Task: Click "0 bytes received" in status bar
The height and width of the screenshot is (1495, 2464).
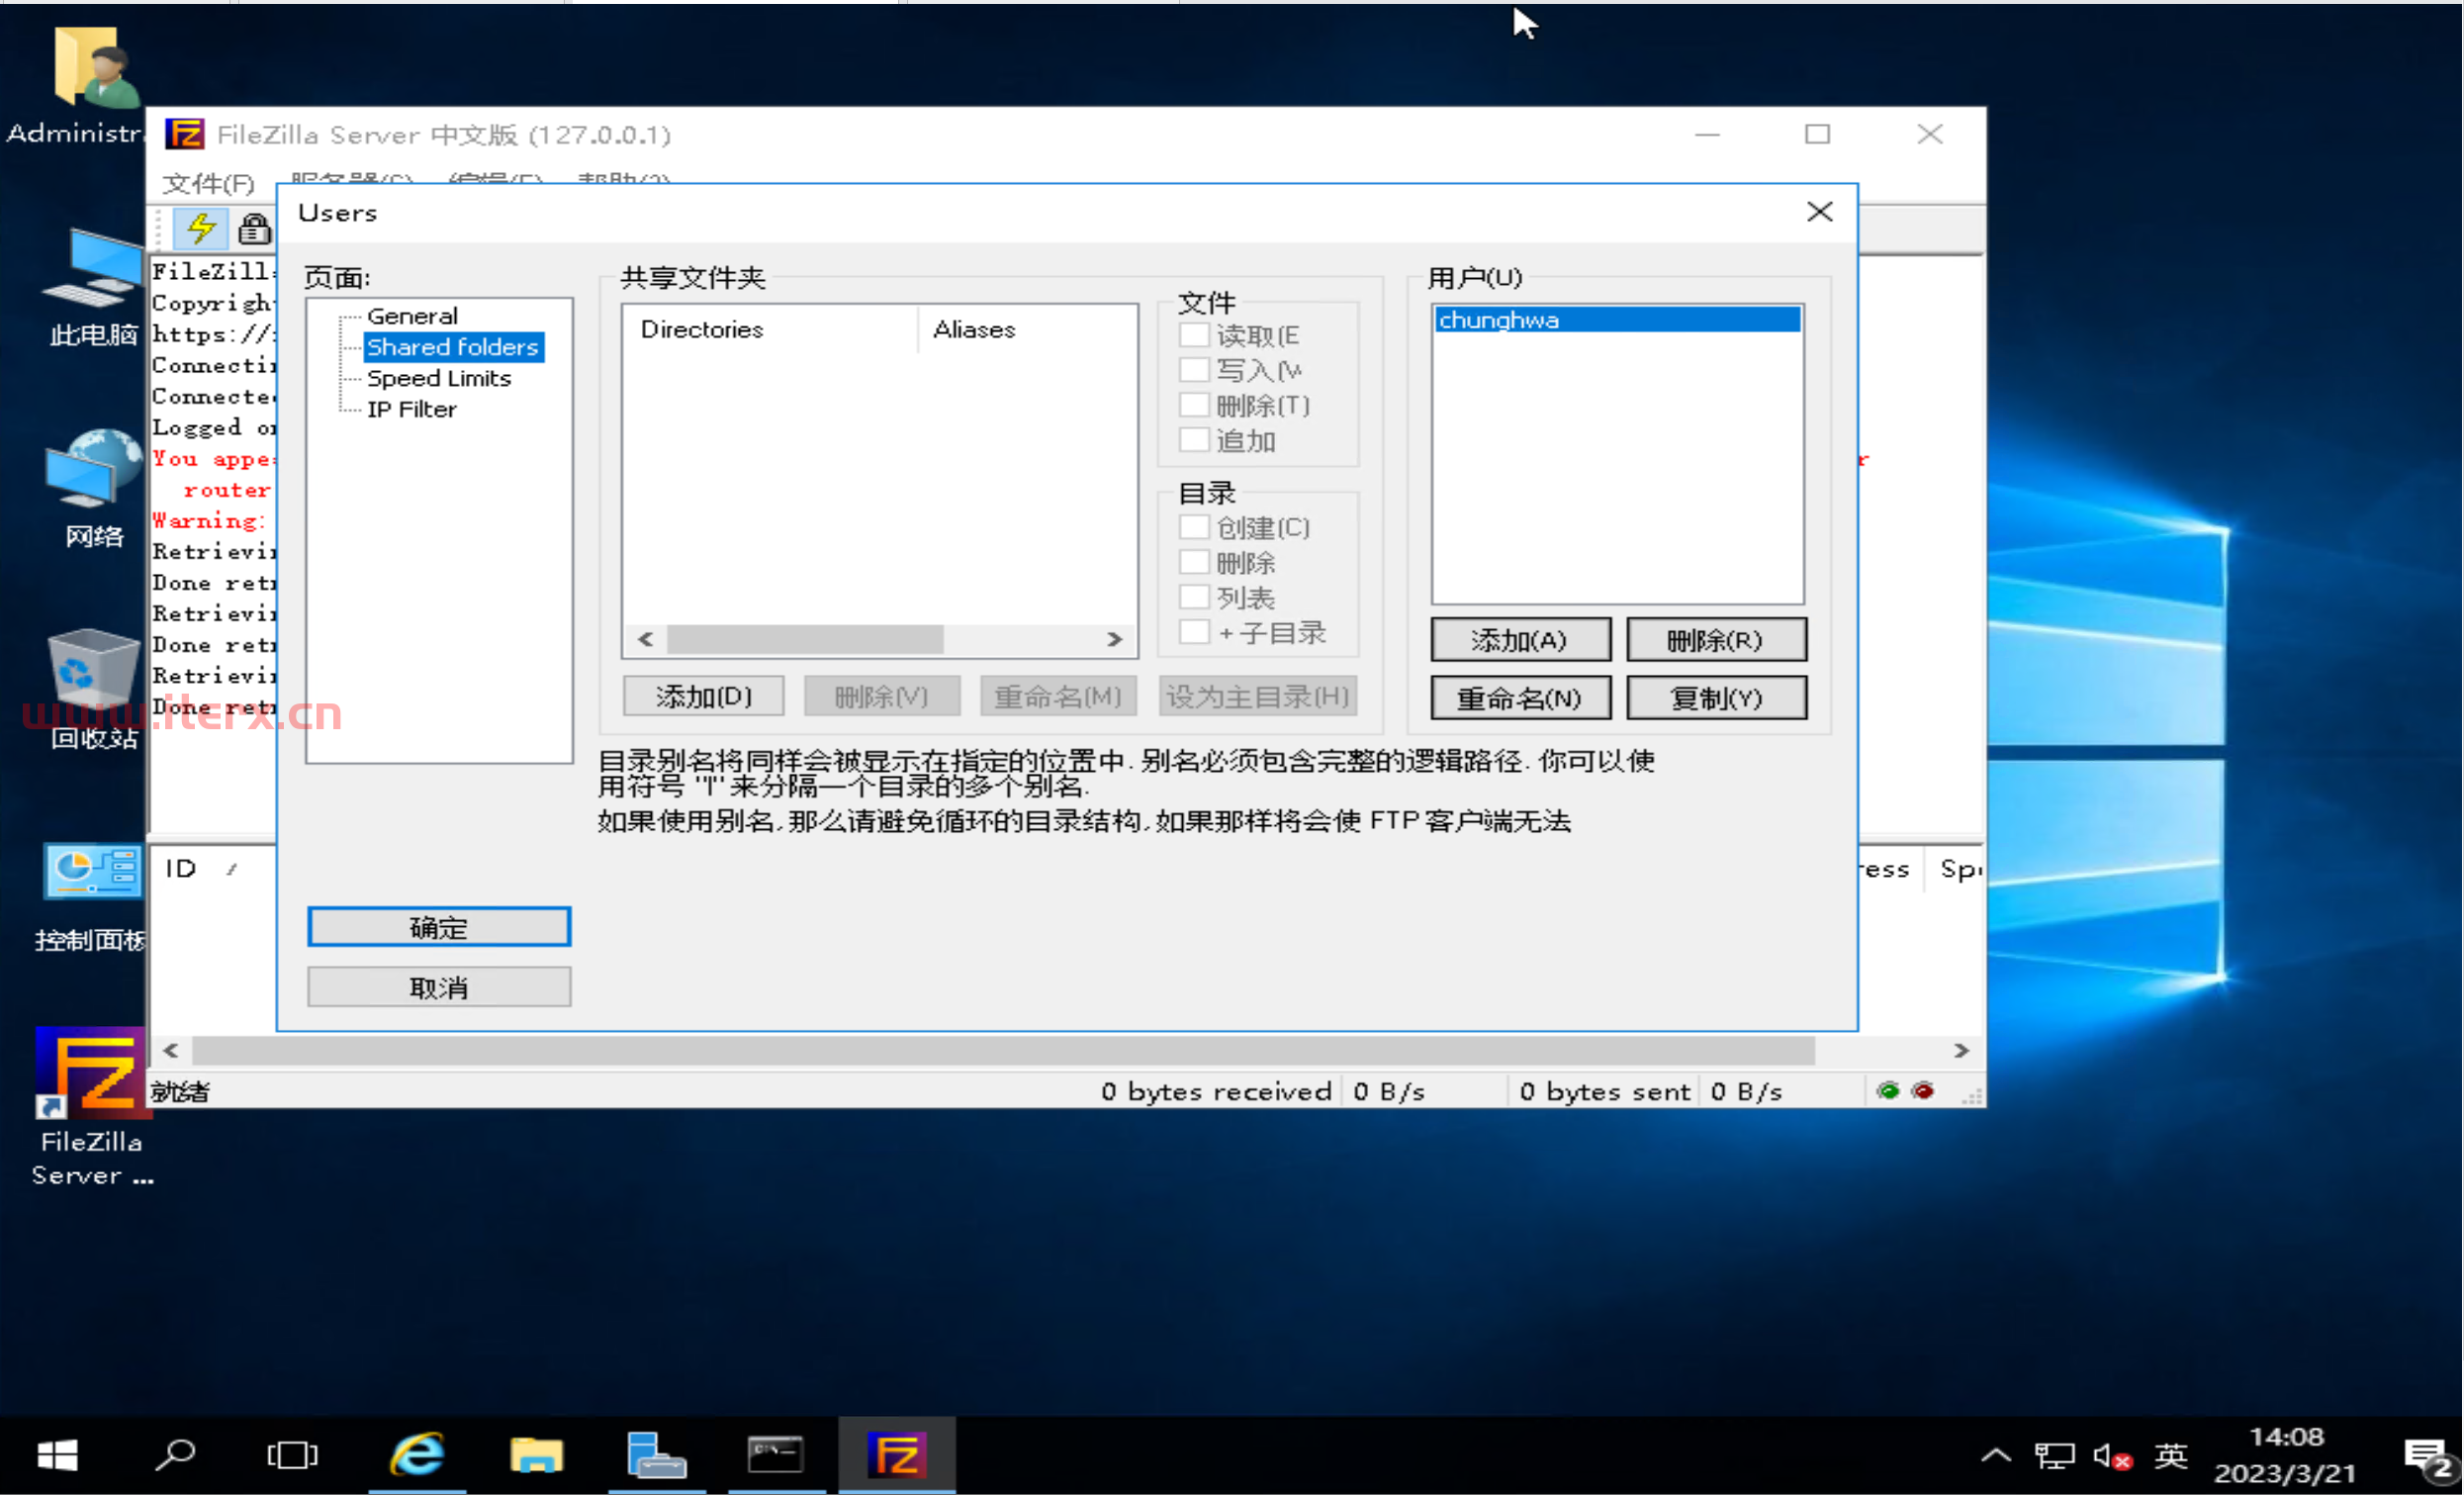Action: 1216,1091
